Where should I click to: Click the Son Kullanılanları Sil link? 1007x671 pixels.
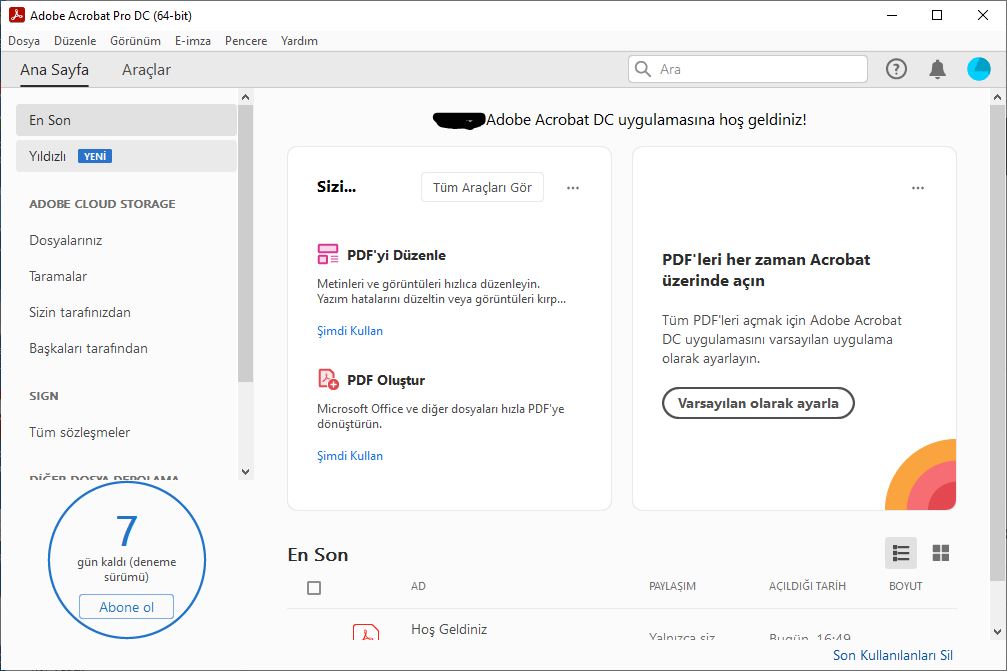pos(893,655)
